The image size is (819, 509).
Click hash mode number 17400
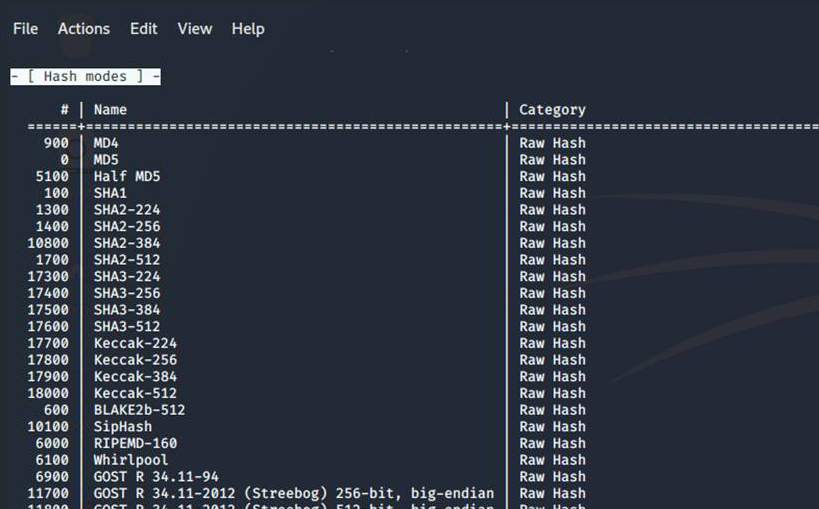point(48,294)
